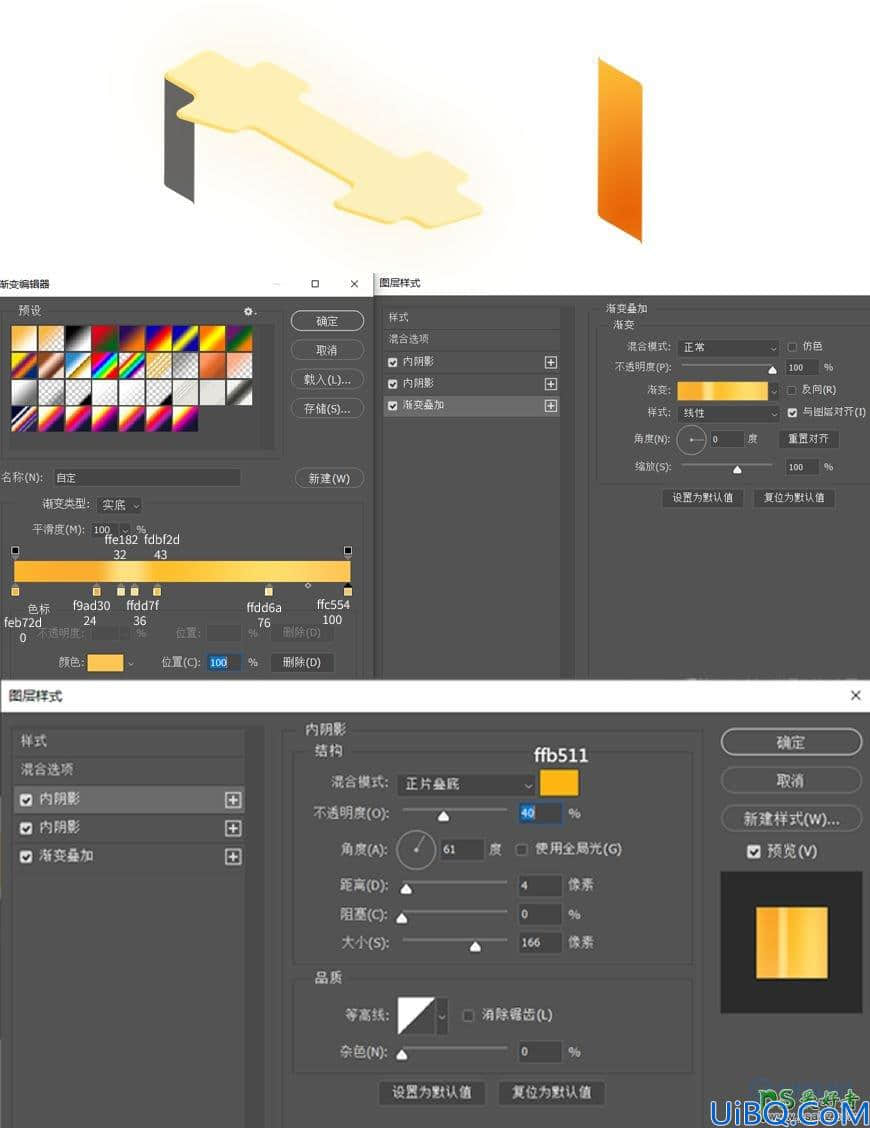Viewport: 870px width, 1128px height.
Task: Click the left opacity stop above the gradient bar
Action: (15, 552)
